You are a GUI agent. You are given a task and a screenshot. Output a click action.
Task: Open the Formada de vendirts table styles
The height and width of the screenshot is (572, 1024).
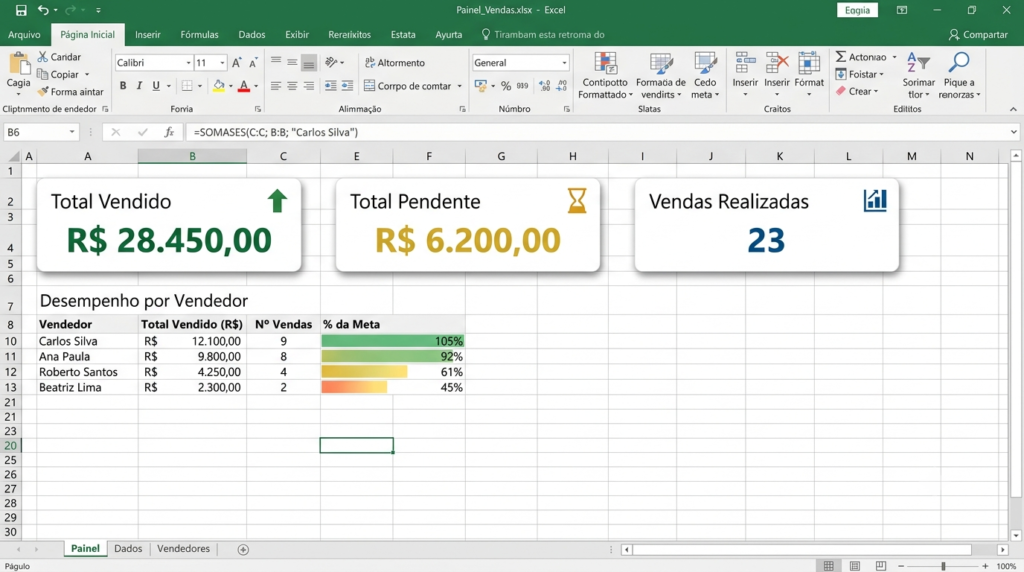tap(660, 76)
